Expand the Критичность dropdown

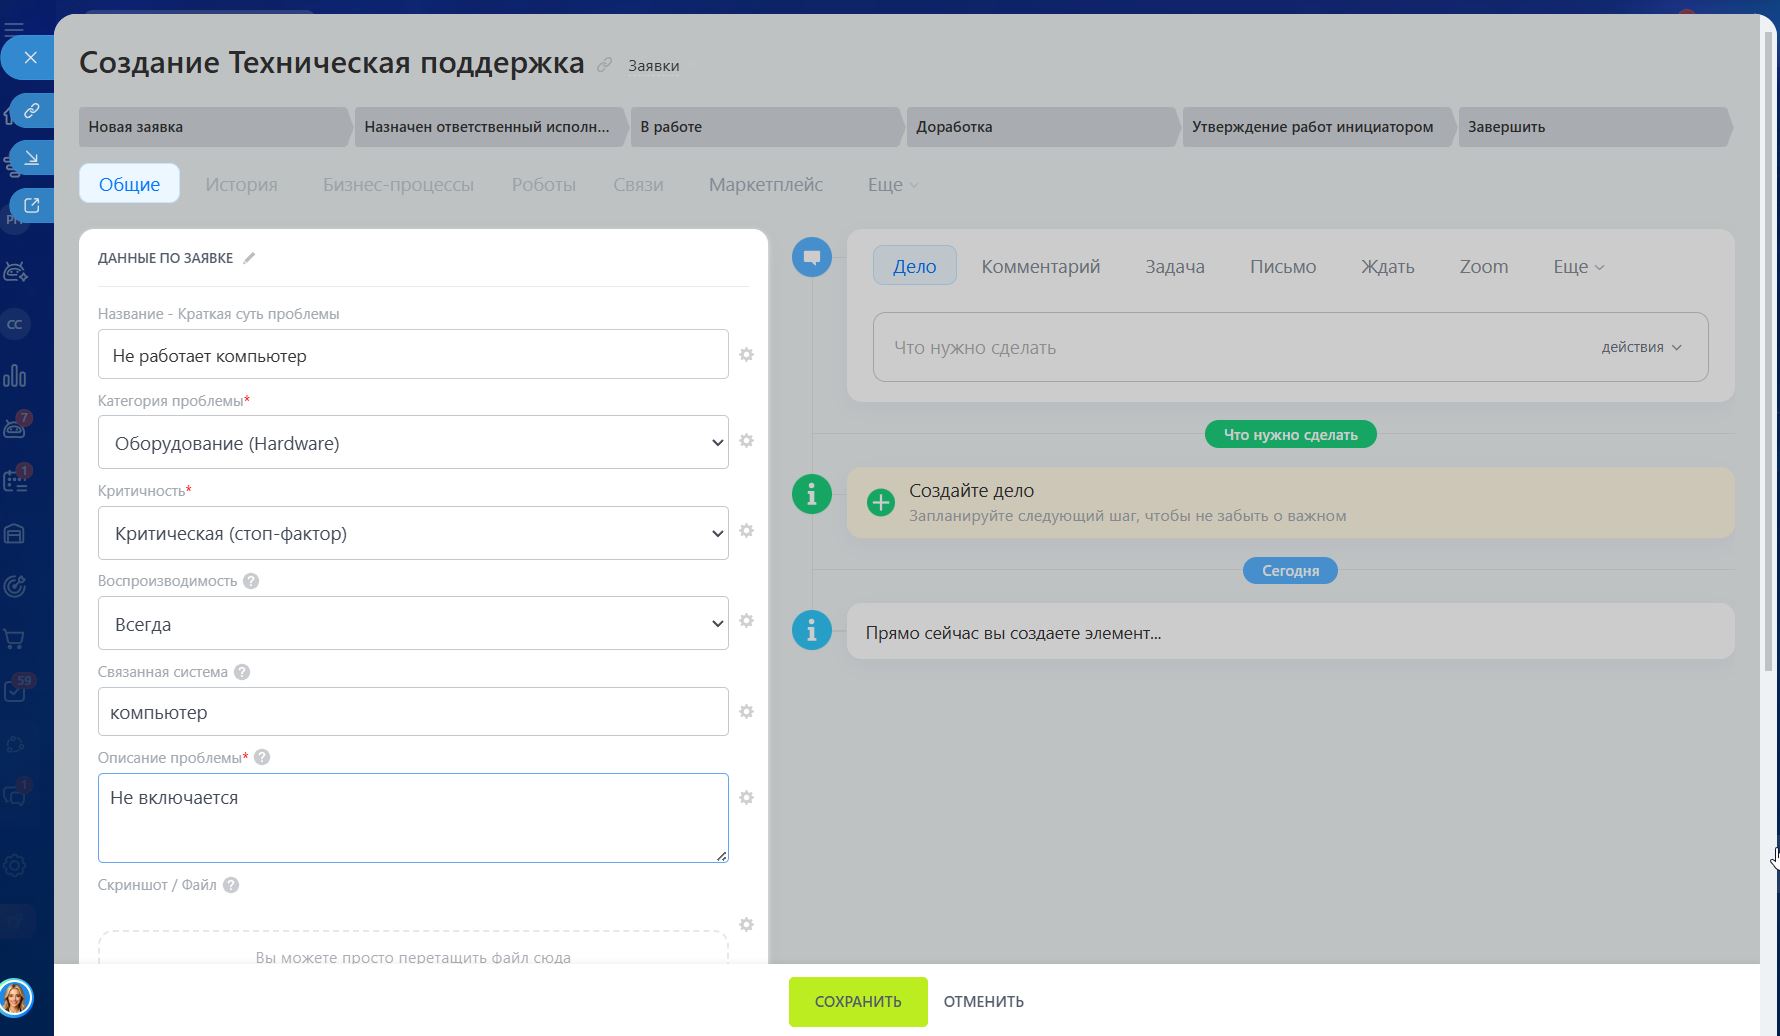tap(413, 533)
